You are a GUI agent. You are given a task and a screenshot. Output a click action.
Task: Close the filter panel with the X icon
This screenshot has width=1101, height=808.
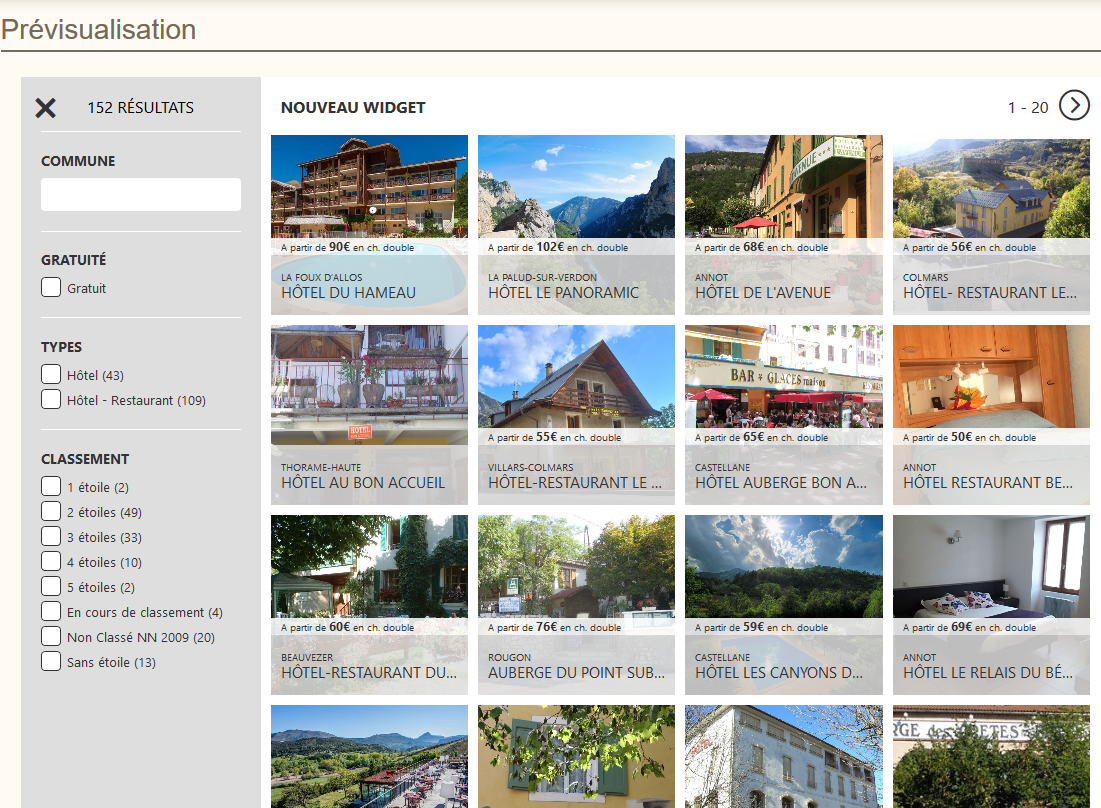point(46,107)
